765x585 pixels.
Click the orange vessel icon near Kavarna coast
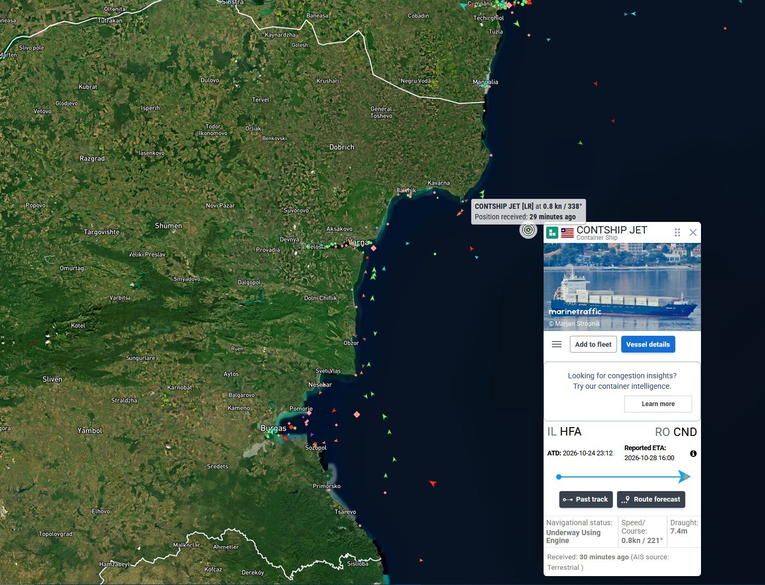click(460, 213)
